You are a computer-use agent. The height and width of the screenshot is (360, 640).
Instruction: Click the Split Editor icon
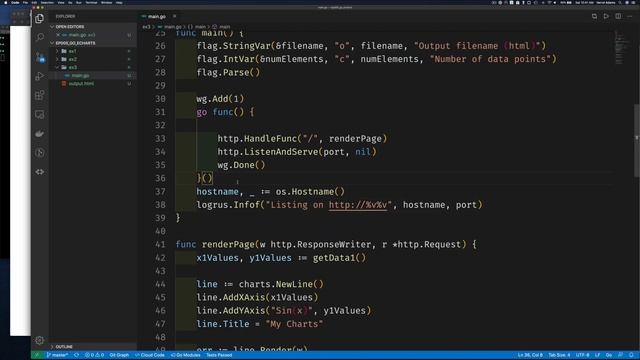[x=618, y=16]
